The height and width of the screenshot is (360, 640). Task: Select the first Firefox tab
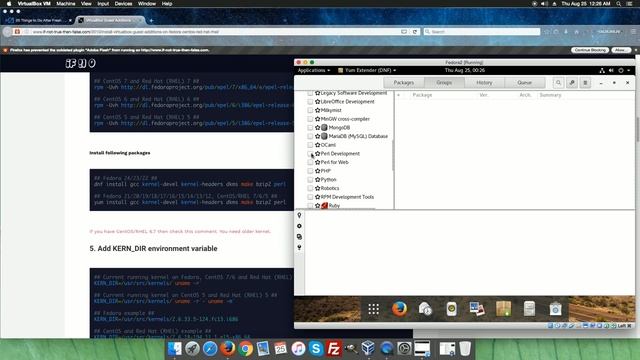click(x=39, y=20)
